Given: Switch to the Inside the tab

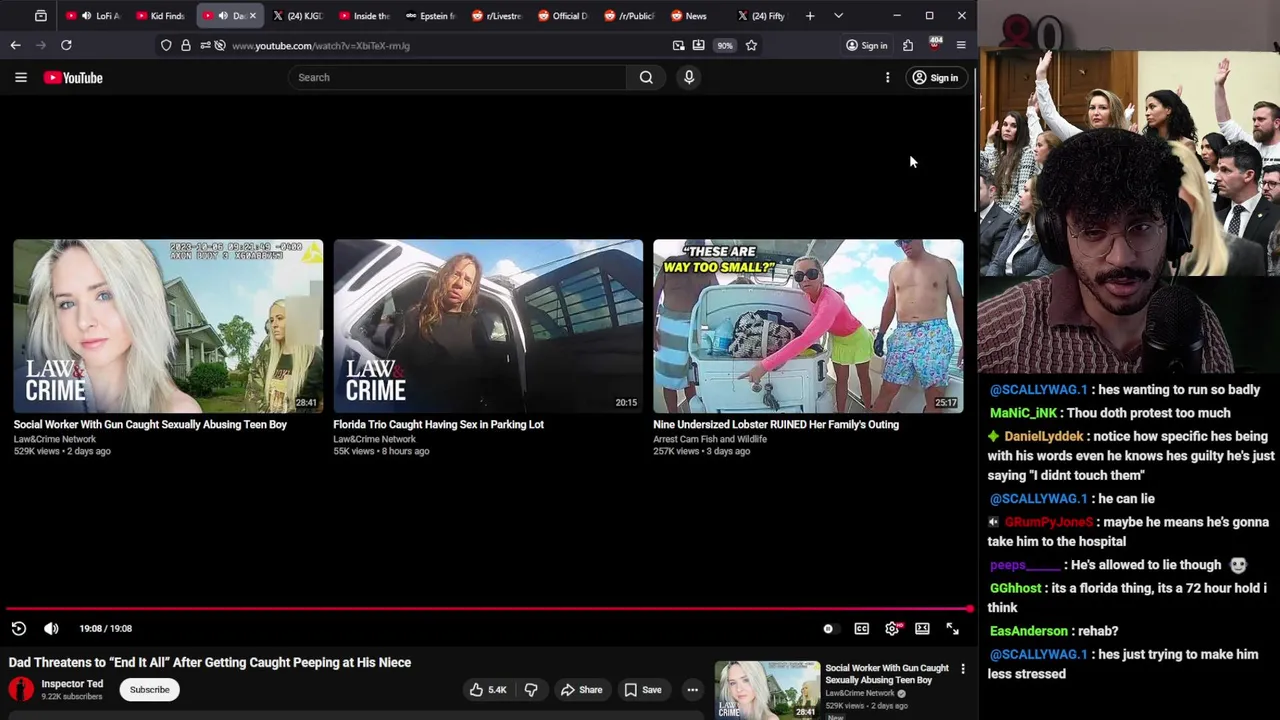Looking at the screenshot, I should pyautogui.click(x=365, y=16).
